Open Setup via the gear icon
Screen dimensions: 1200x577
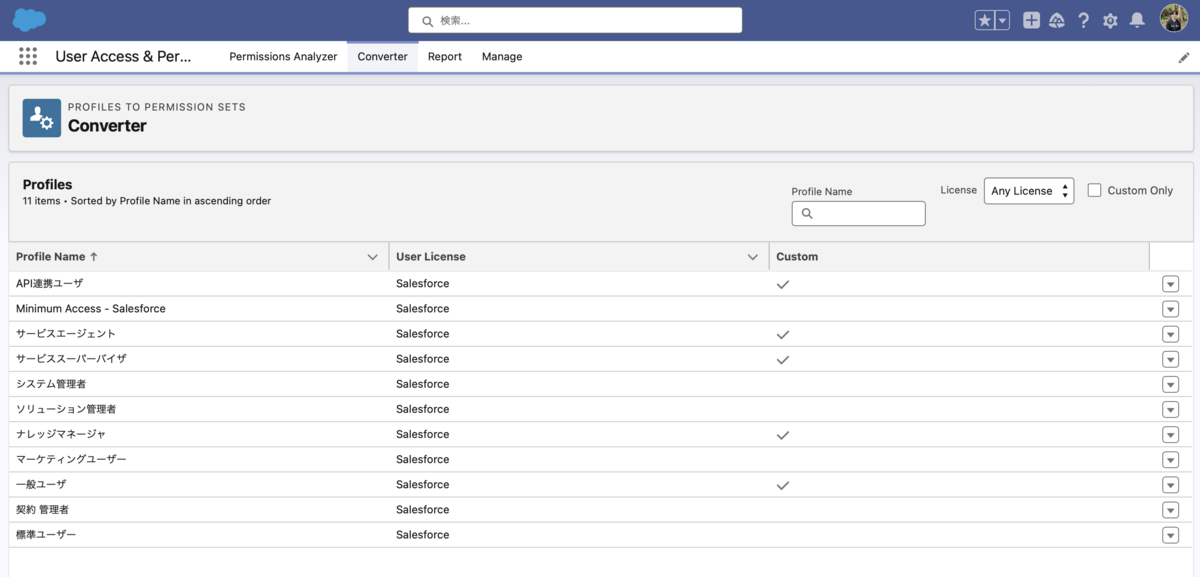(1110, 20)
